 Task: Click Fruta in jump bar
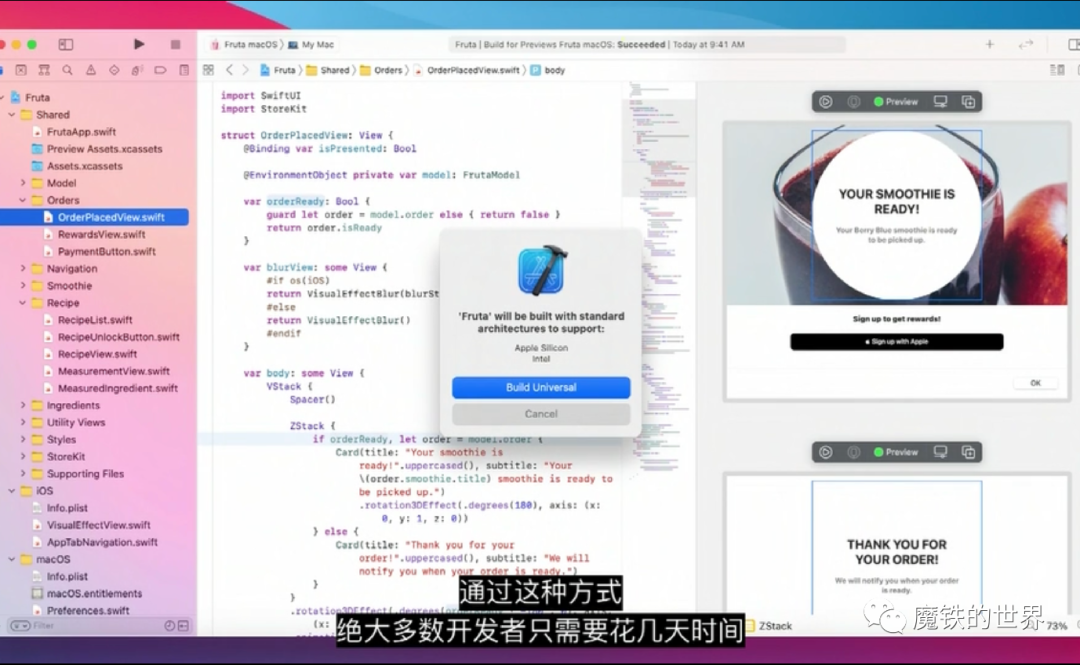coord(278,70)
